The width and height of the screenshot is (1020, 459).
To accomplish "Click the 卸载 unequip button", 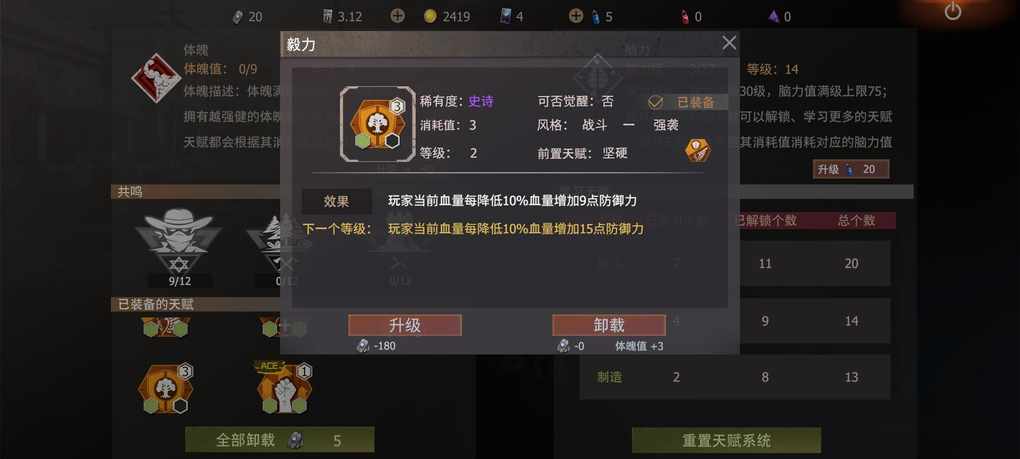I will (x=609, y=325).
